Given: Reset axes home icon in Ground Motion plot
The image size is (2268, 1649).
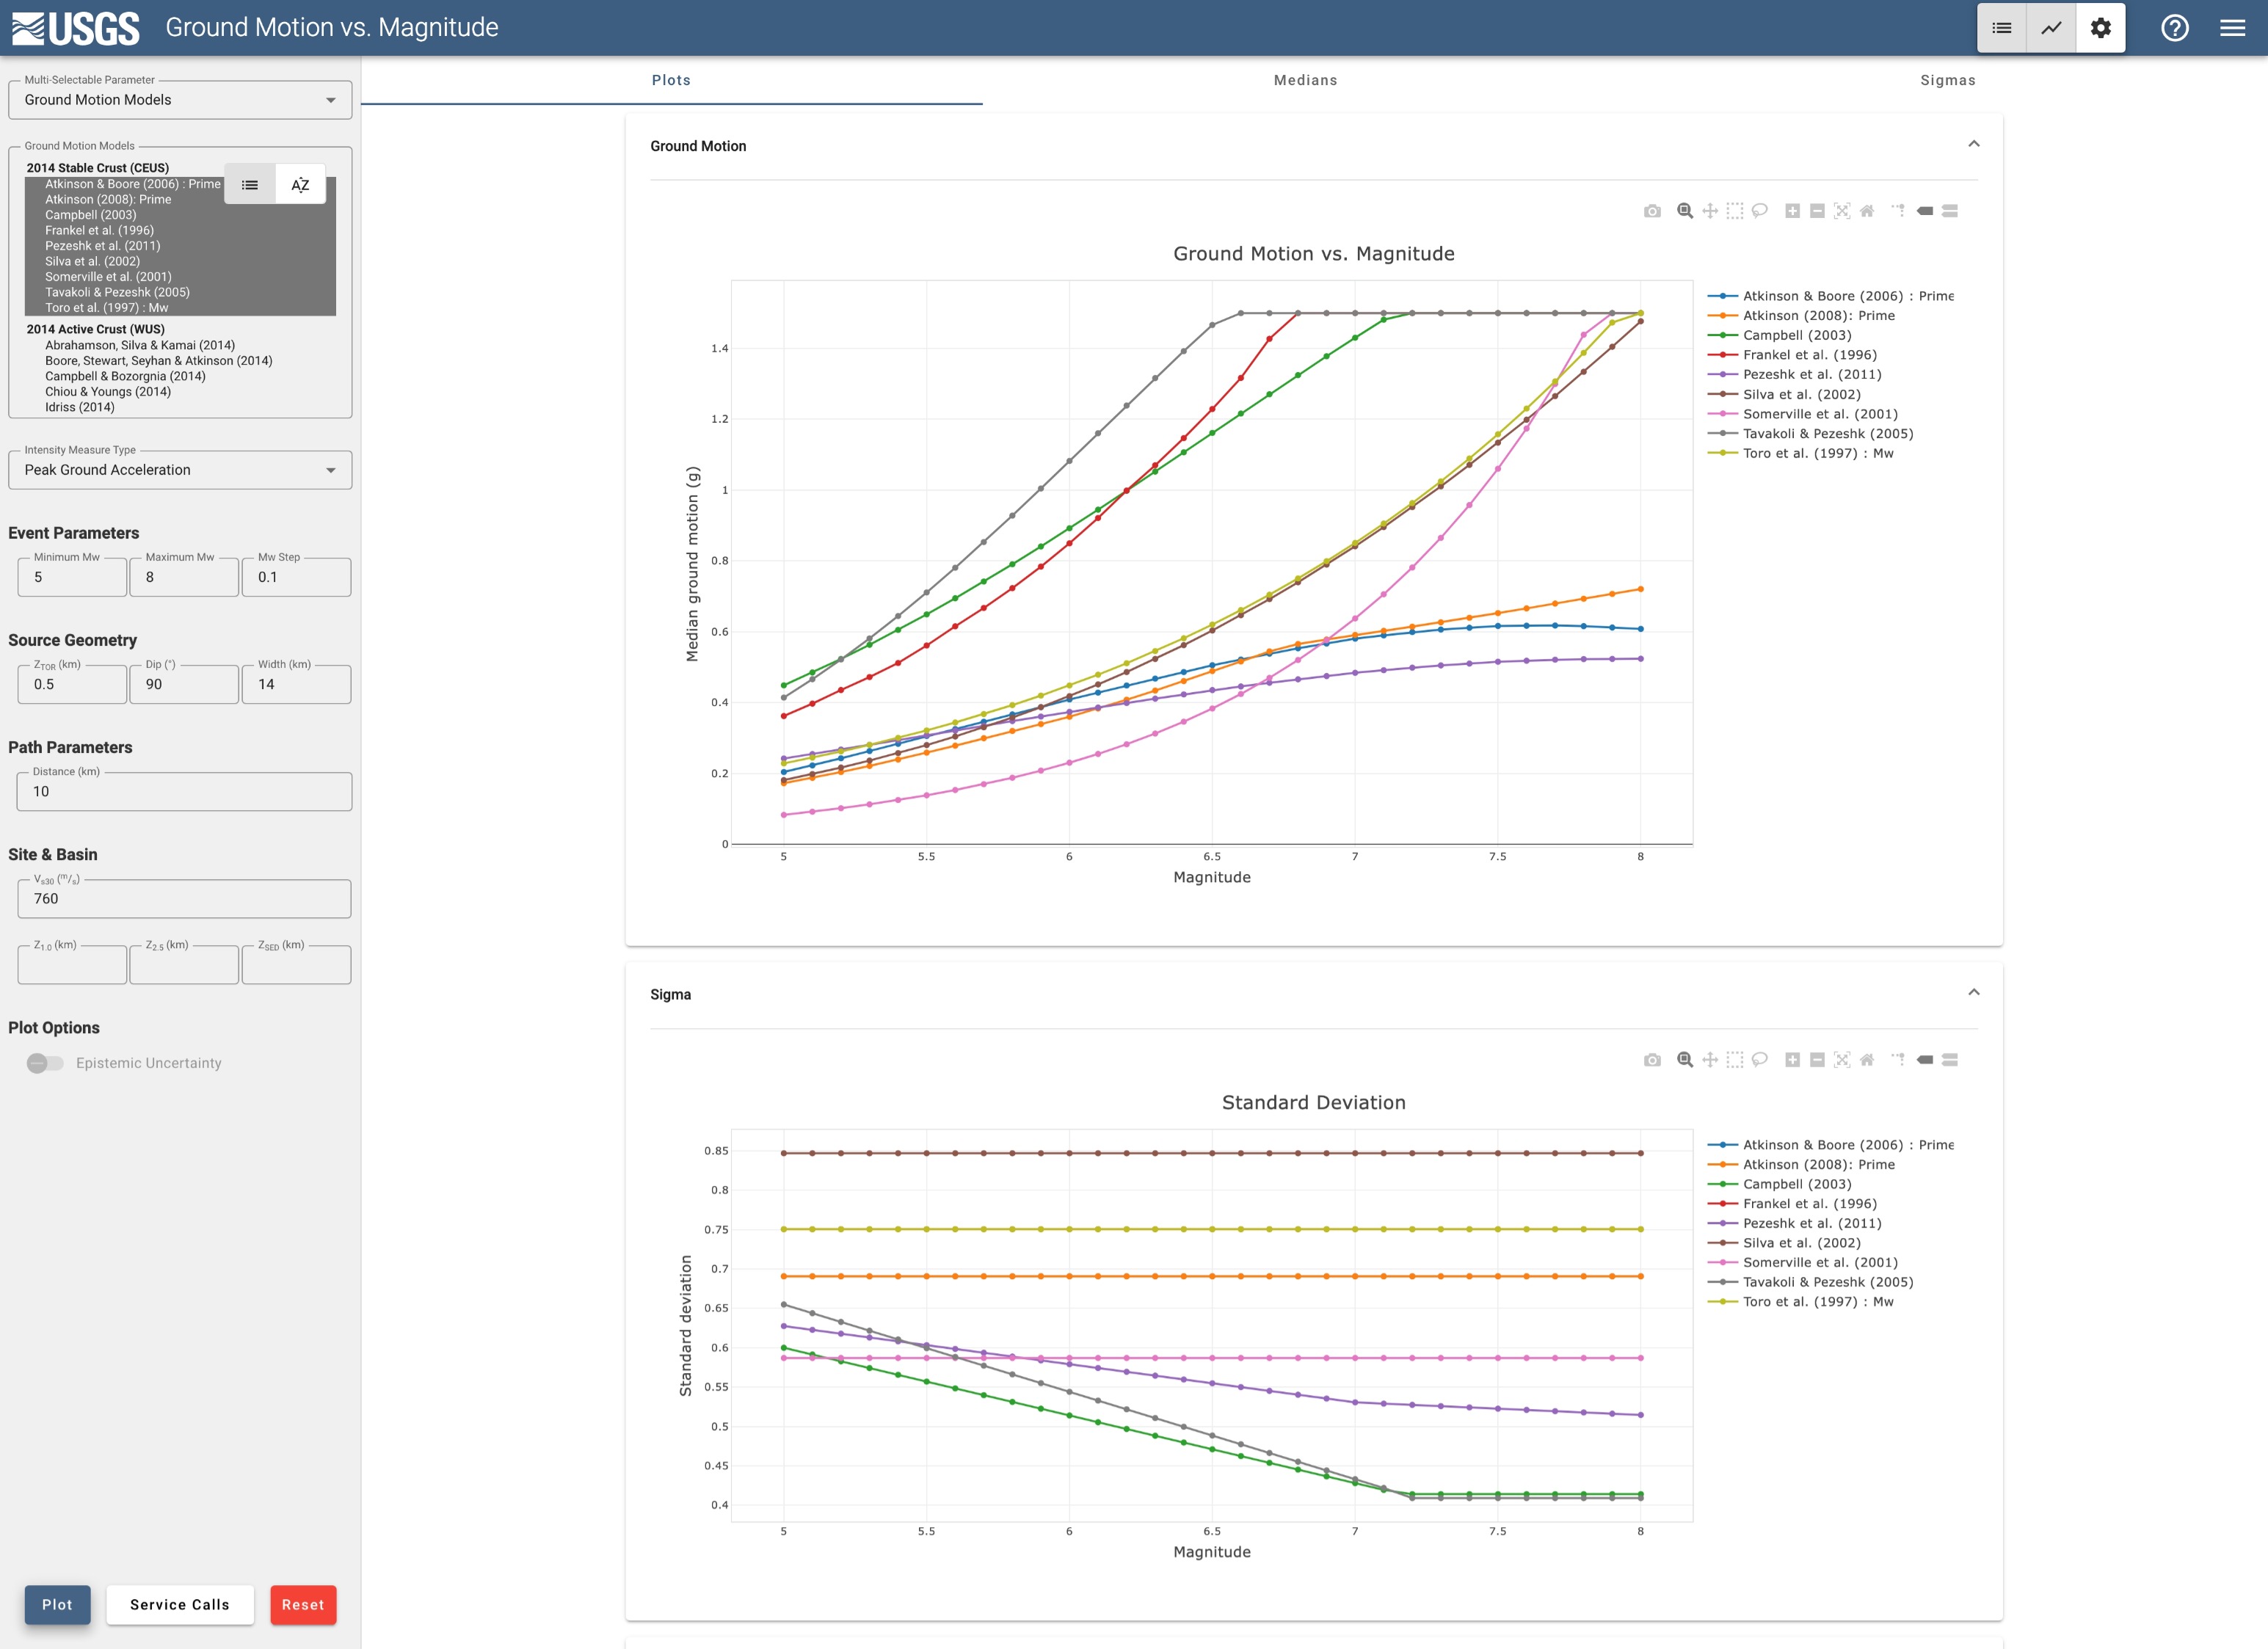Looking at the screenshot, I should [x=1867, y=211].
